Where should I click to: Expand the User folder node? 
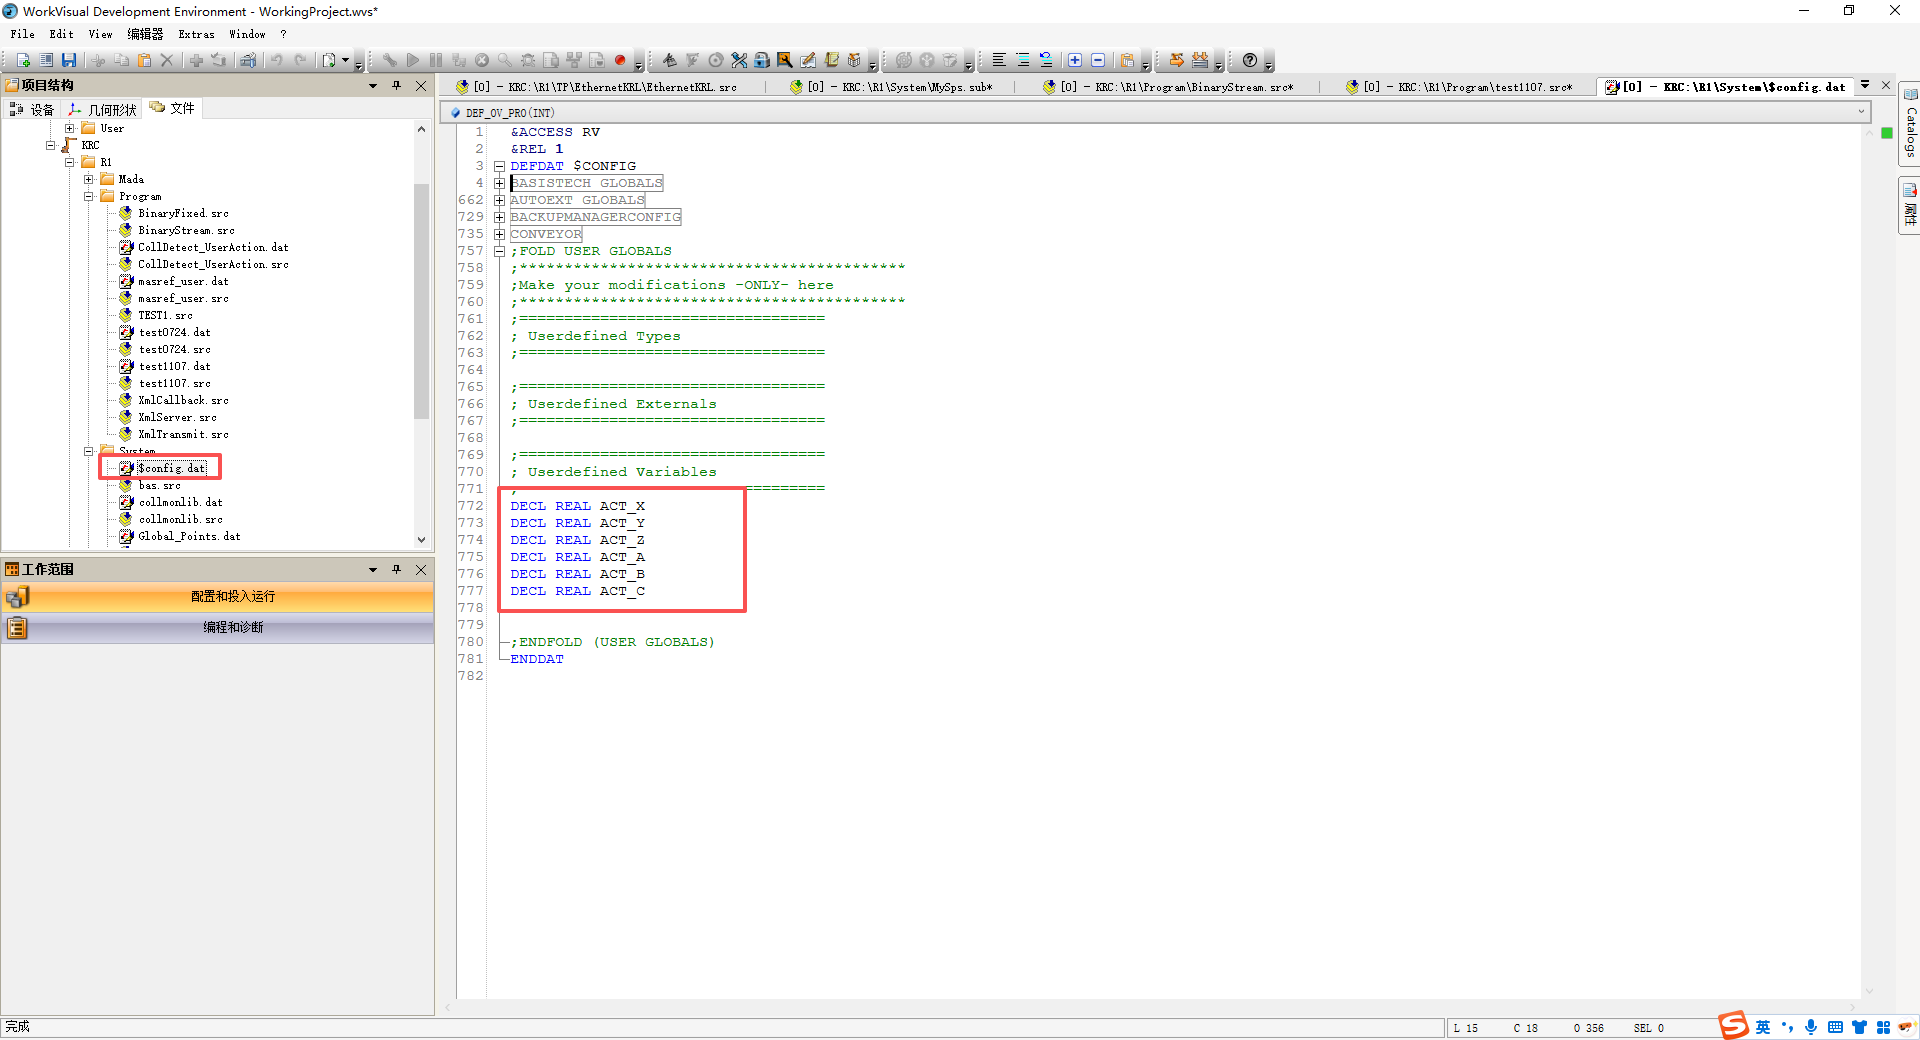[x=69, y=129]
